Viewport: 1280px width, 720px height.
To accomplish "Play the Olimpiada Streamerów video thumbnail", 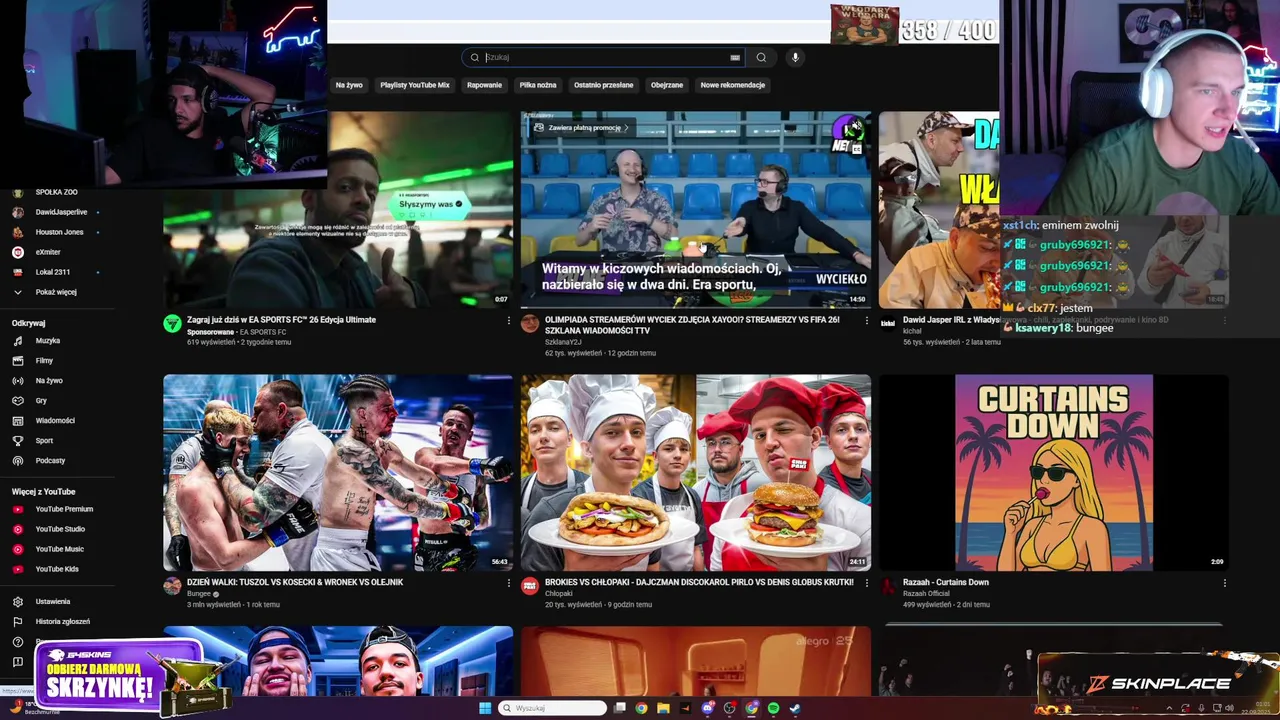I will pyautogui.click(x=696, y=209).
